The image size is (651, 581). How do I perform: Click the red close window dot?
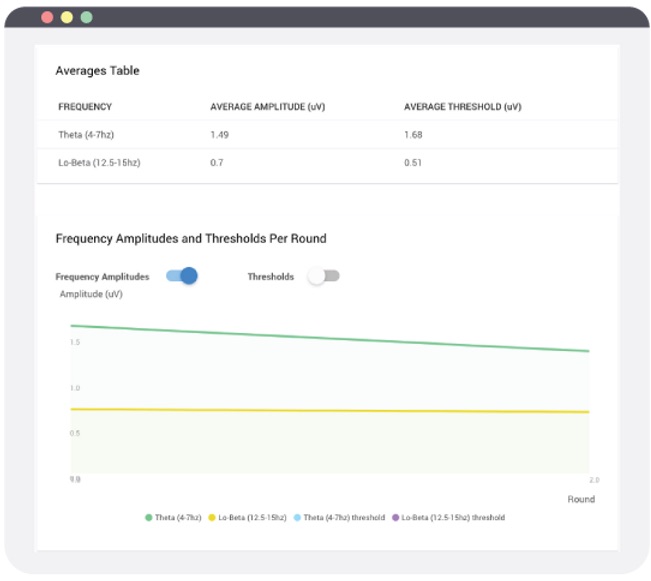[47, 17]
